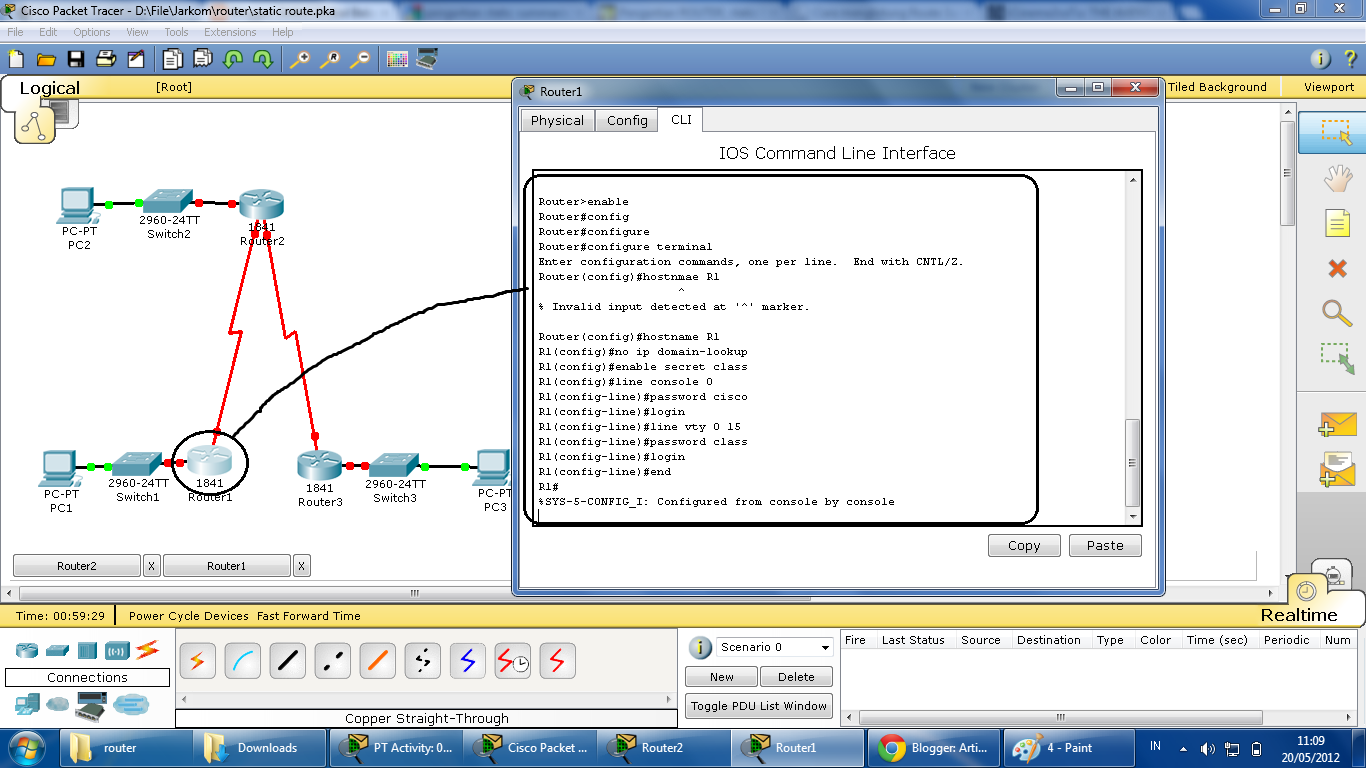
Task: Choose the Copper Straight-Through solid black cable
Action: [288, 660]
